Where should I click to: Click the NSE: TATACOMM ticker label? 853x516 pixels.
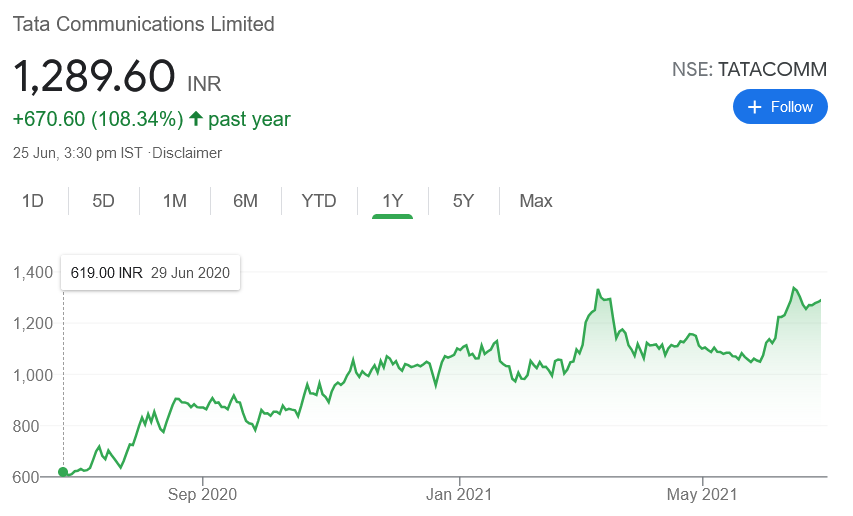750,69
